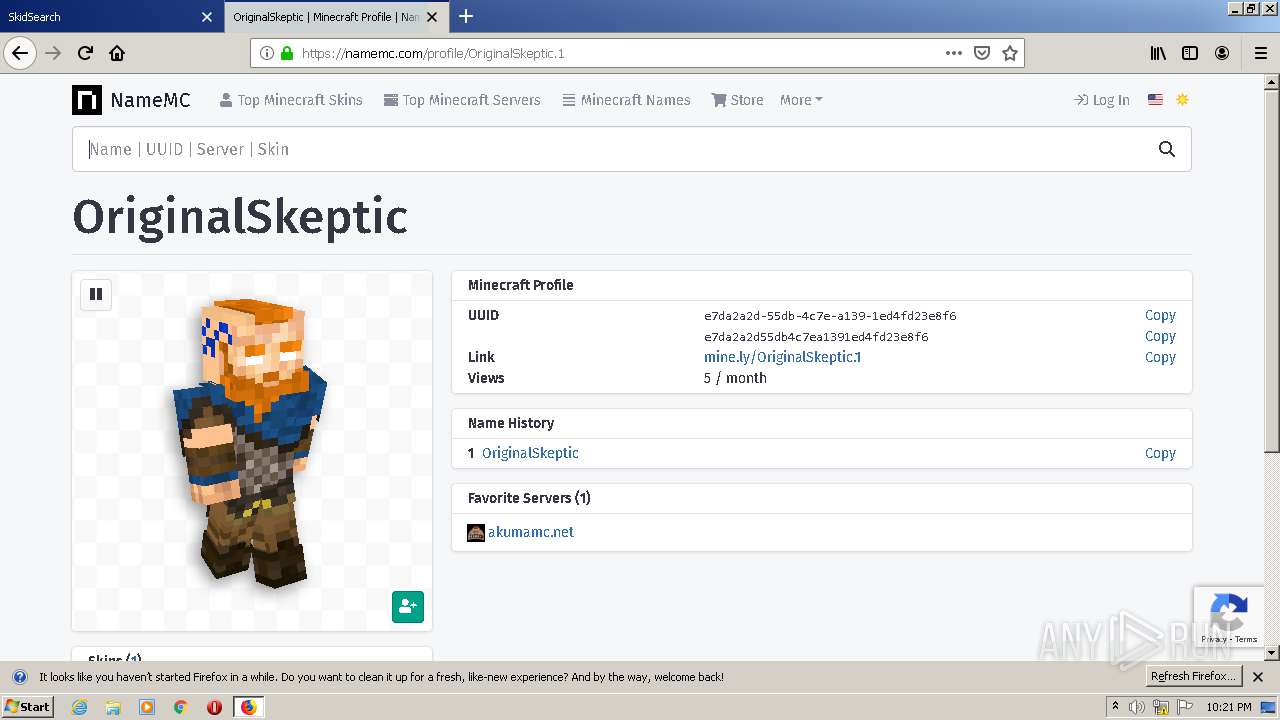
Task: Click the NameMC logo icon
Action: click(87, 100)
